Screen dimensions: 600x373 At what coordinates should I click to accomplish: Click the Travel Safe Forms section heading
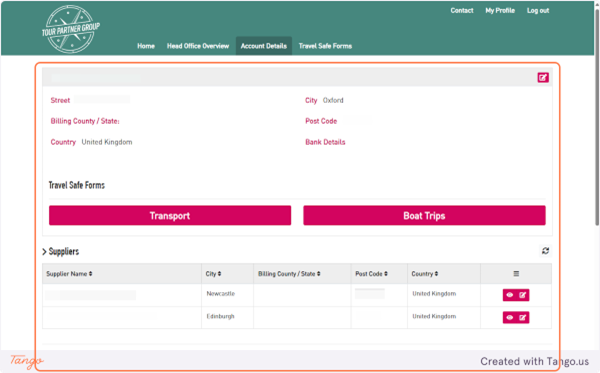[x=77, y=185]
